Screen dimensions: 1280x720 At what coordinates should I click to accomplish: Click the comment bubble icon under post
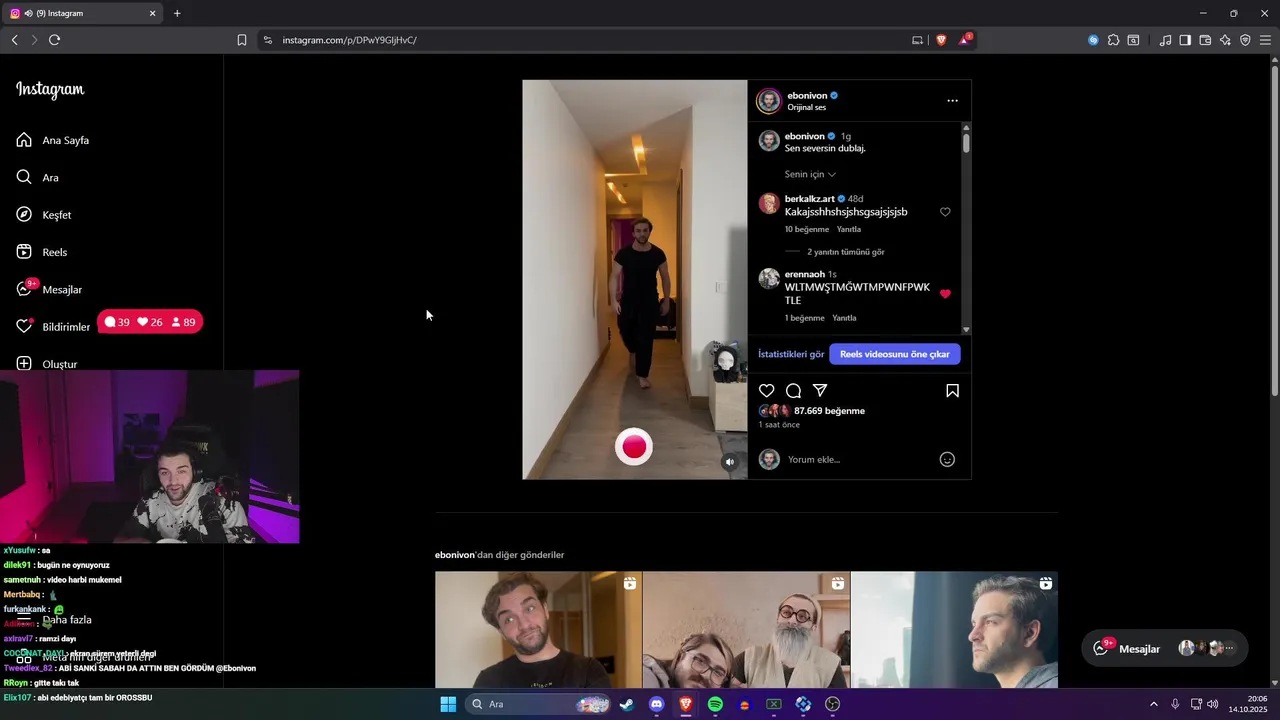coord(793,391)
